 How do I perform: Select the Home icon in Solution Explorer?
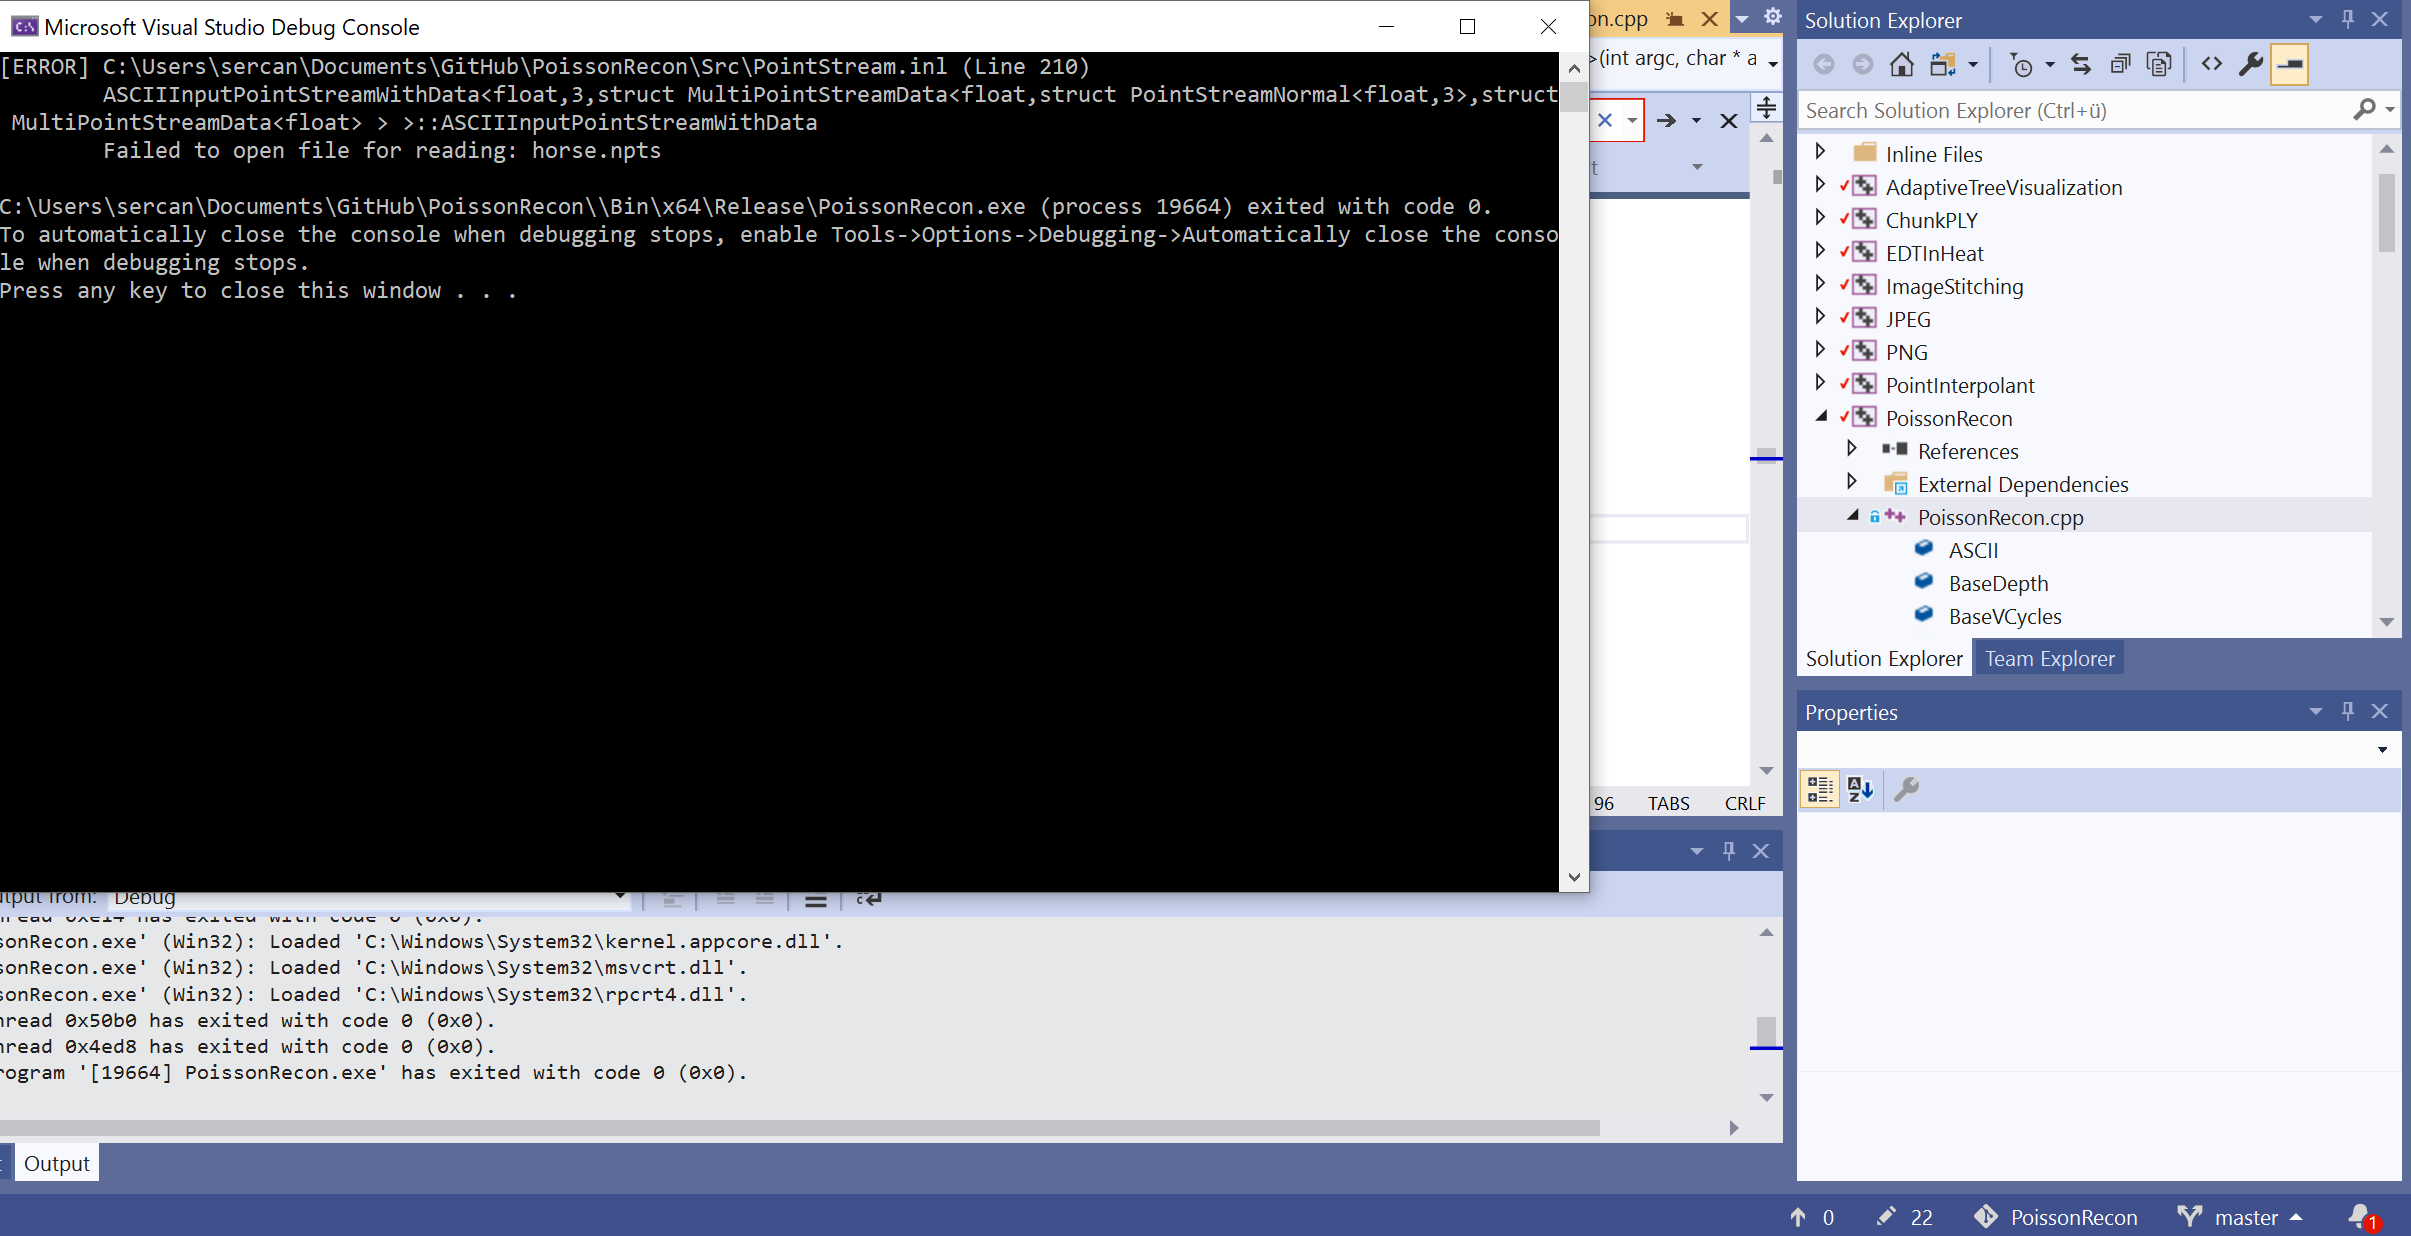pyautogui.click(x=1901, y=63)
